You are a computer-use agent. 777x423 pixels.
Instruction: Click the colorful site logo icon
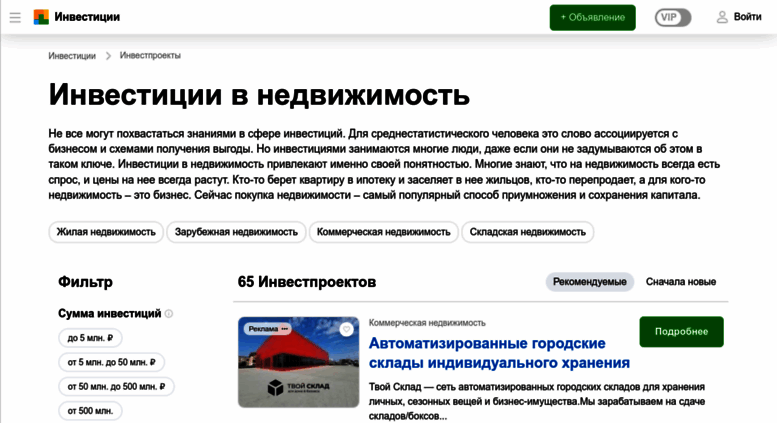[41, 17]
